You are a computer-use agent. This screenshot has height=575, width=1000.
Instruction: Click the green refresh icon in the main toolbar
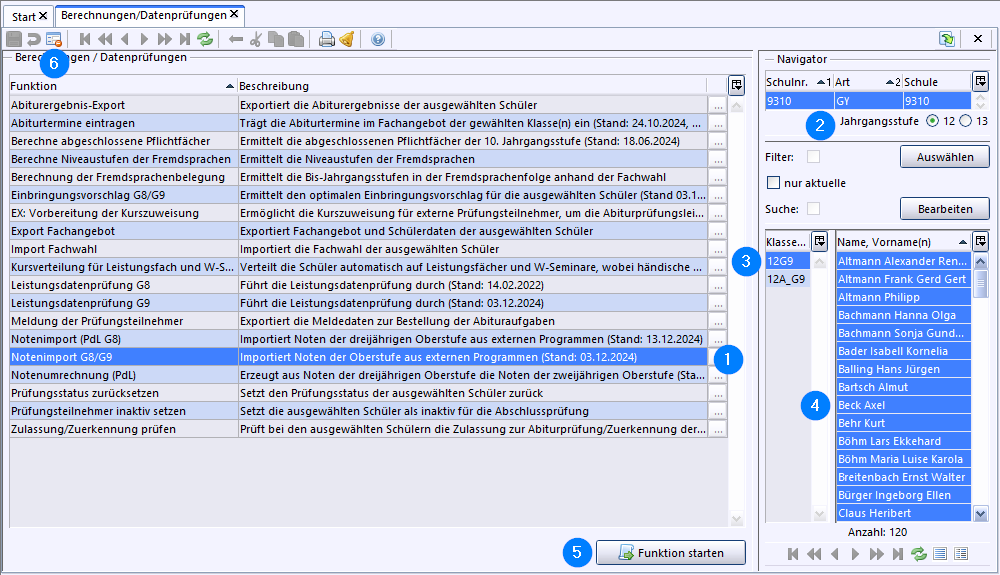pos(205,40)
